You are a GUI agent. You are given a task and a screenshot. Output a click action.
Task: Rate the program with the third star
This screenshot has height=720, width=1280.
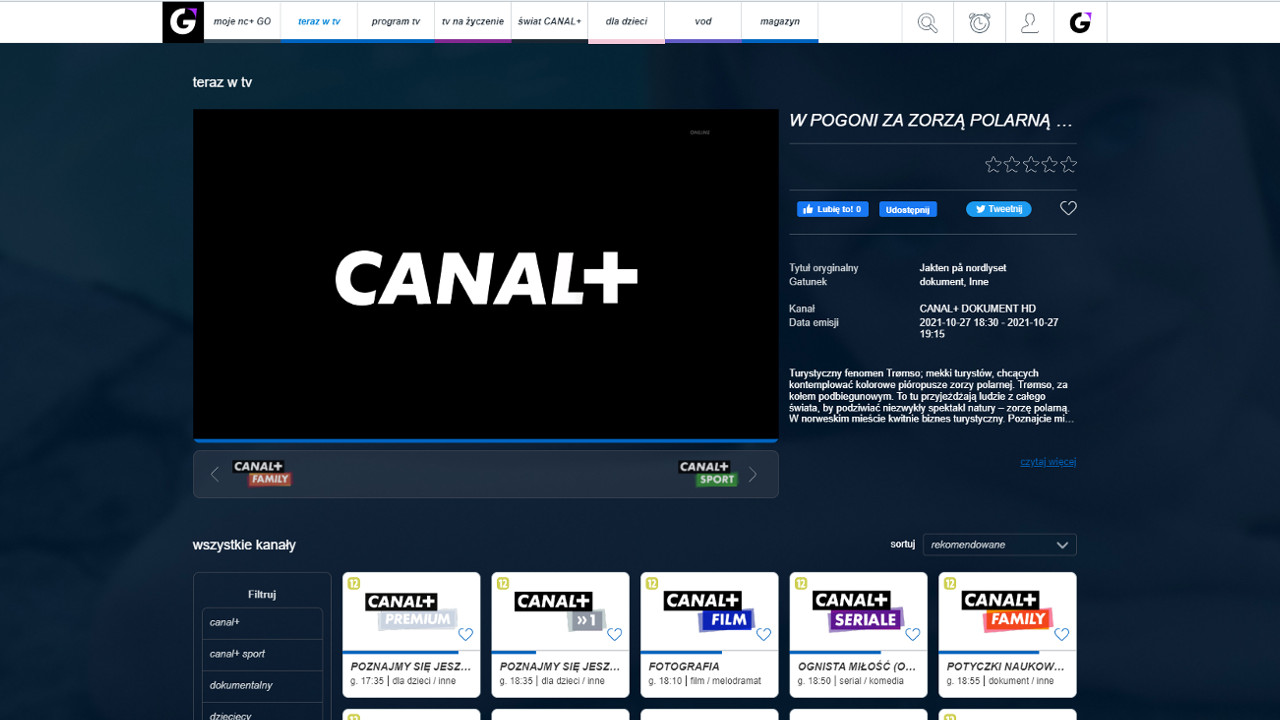tap(1031, 164)
